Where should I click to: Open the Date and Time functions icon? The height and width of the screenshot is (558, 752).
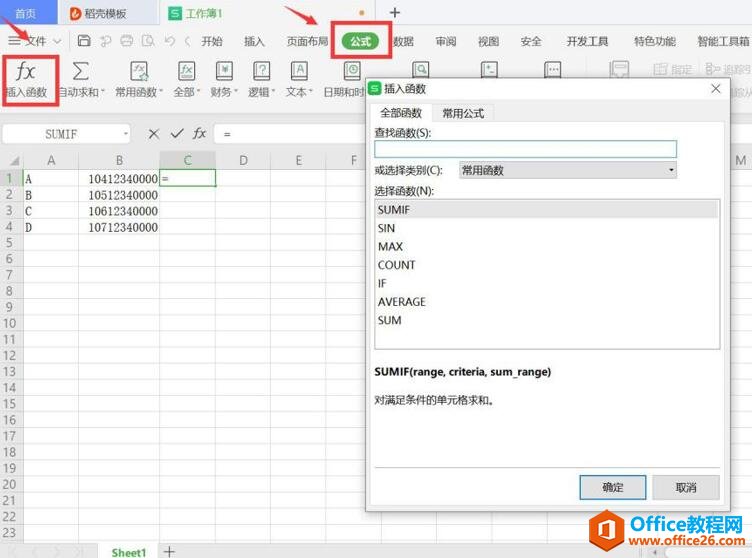pyautogui.click(x=352, y=71)
